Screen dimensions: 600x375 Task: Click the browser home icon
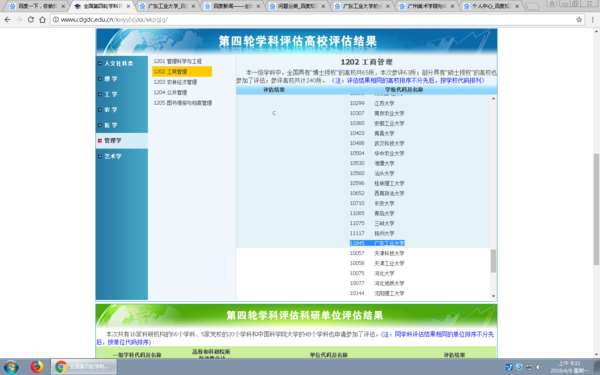pos(42,20)
